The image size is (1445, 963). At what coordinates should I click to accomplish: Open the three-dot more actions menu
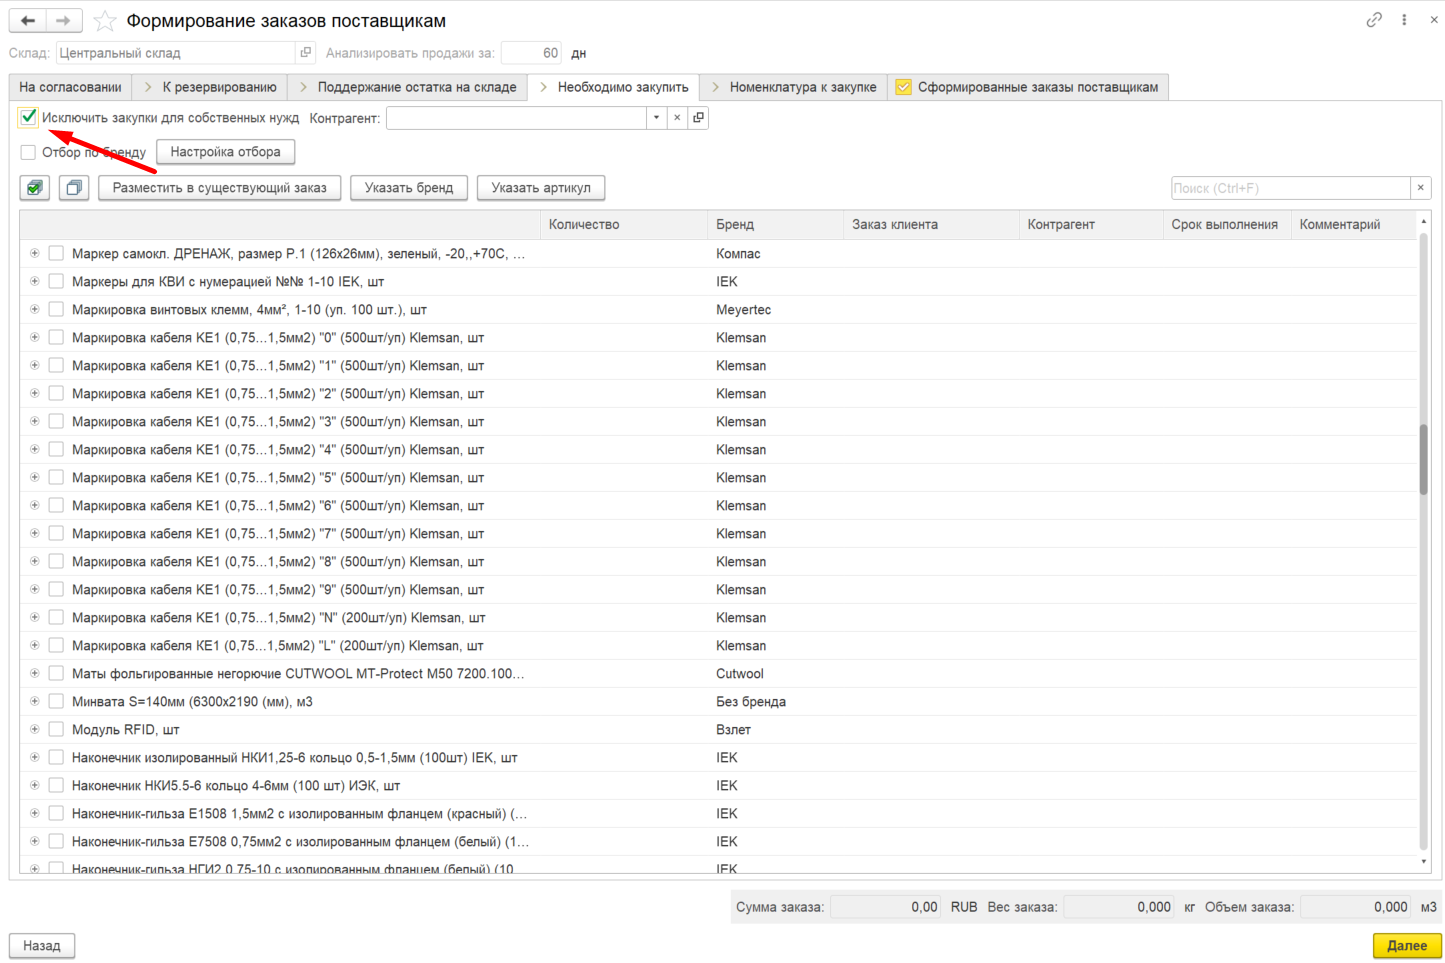point(1404,20)
